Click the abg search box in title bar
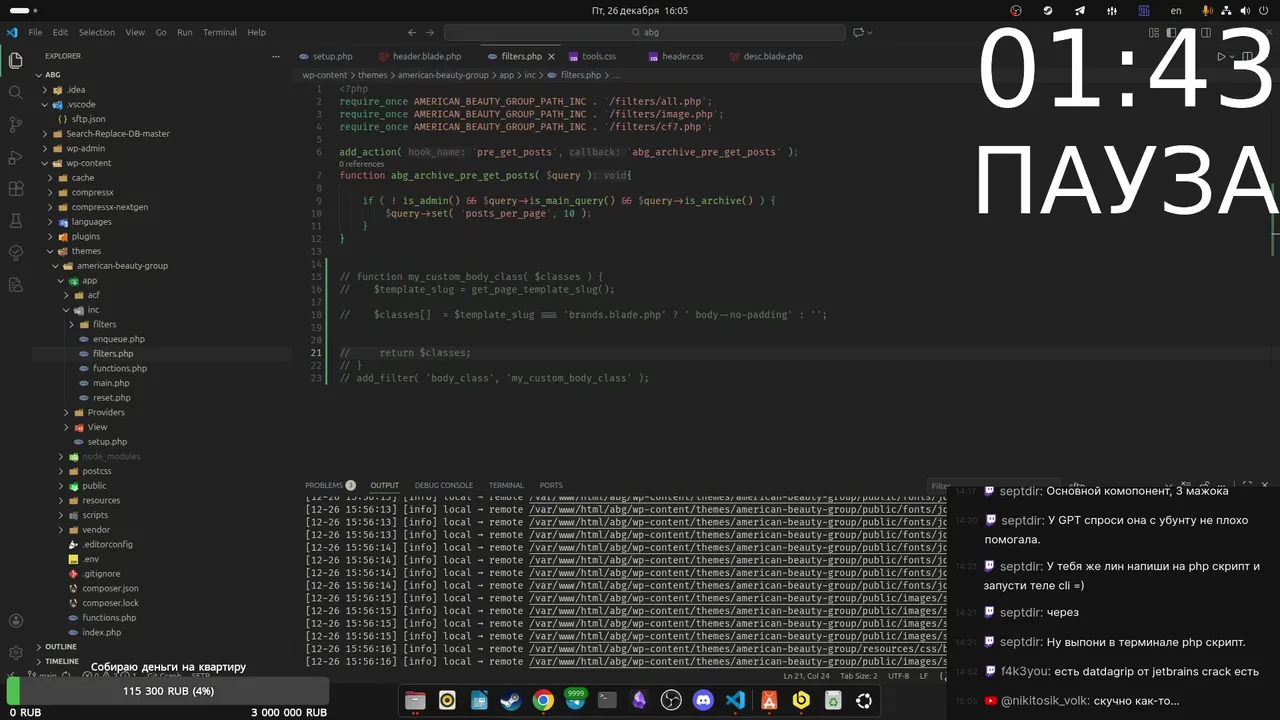 [x=643, y=32]
